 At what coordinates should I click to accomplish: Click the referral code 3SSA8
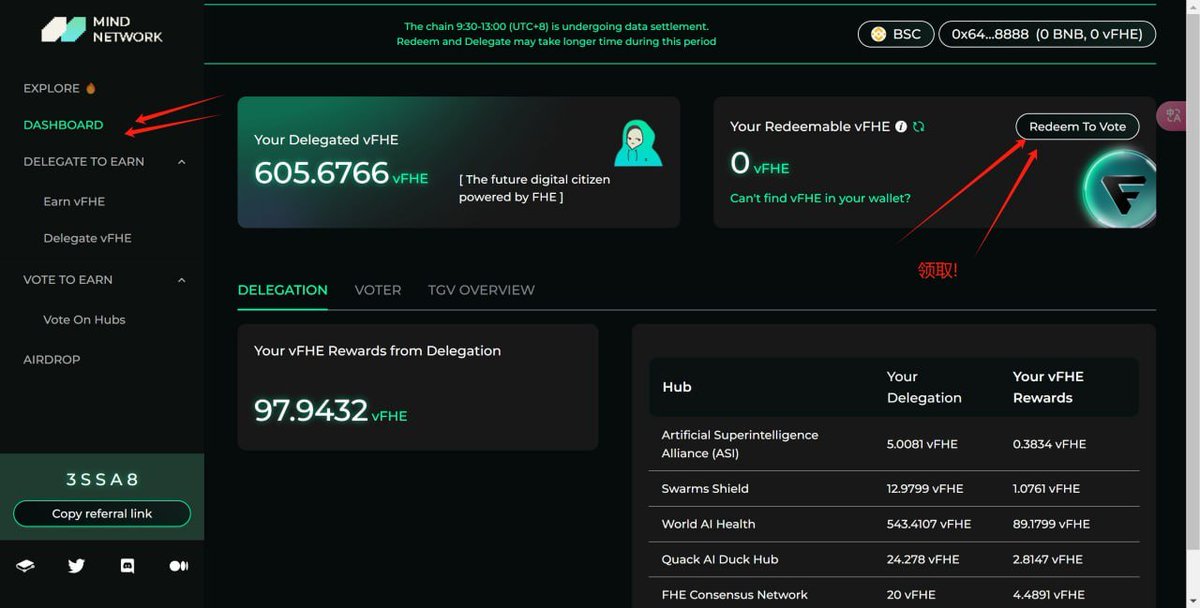pos(102,480)
